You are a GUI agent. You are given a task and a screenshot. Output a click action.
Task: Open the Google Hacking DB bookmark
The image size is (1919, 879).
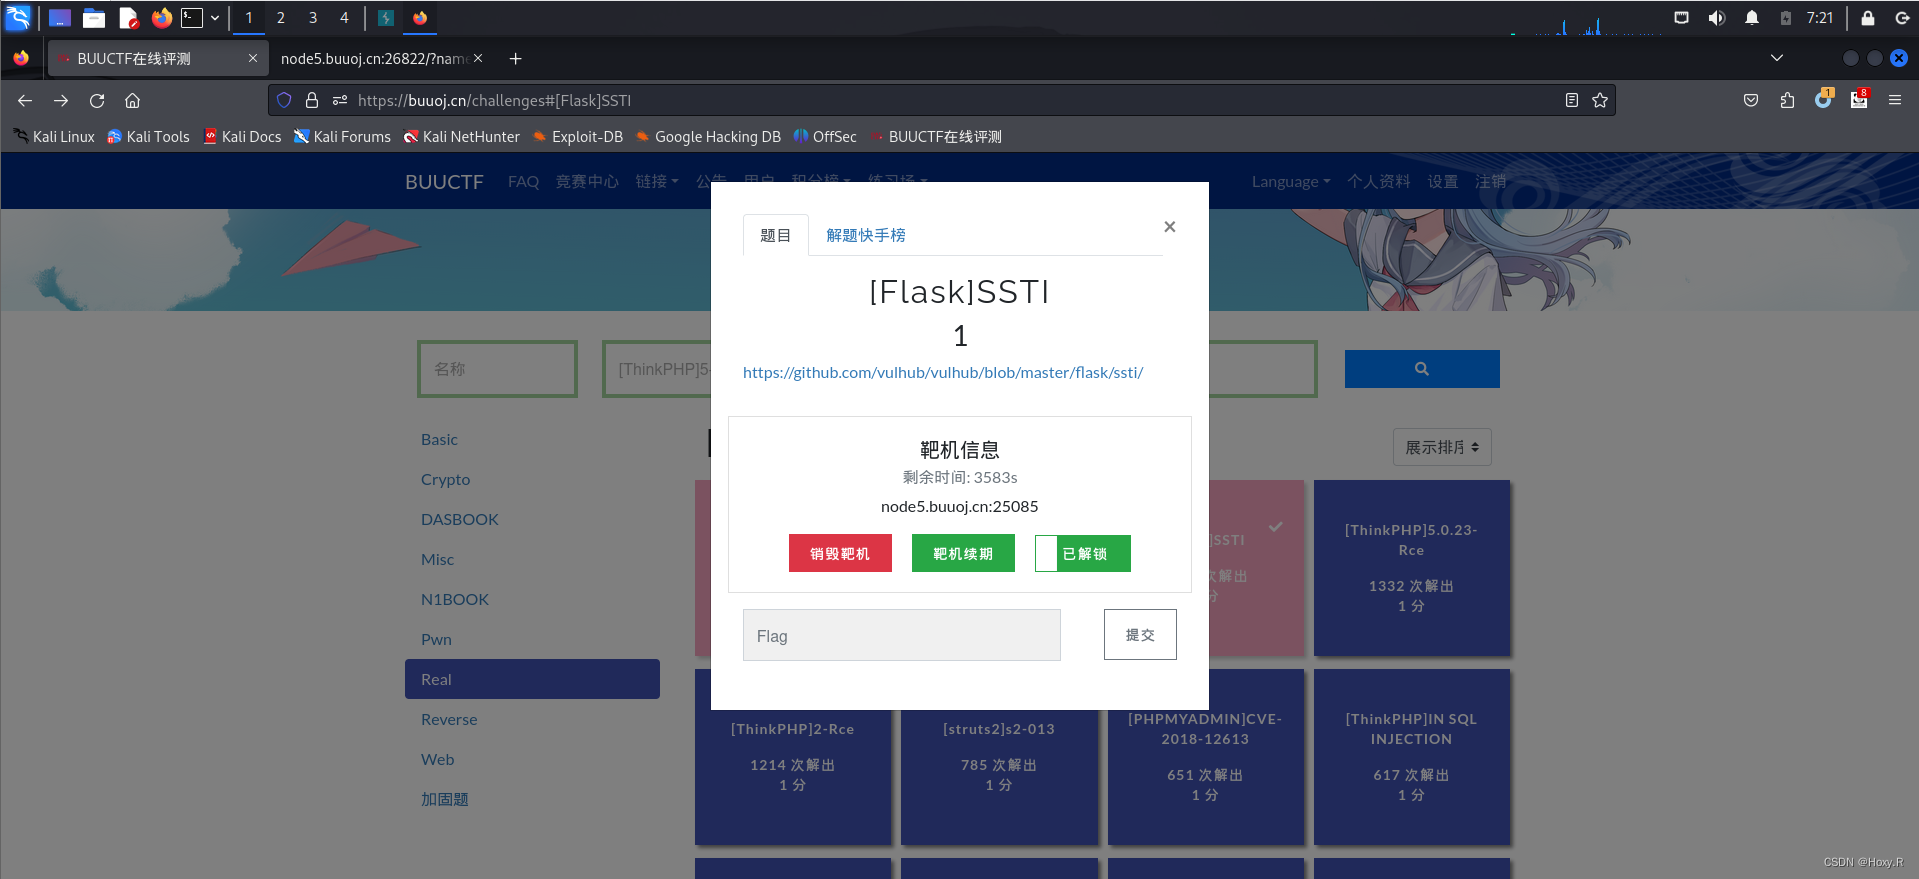[708, 137]
